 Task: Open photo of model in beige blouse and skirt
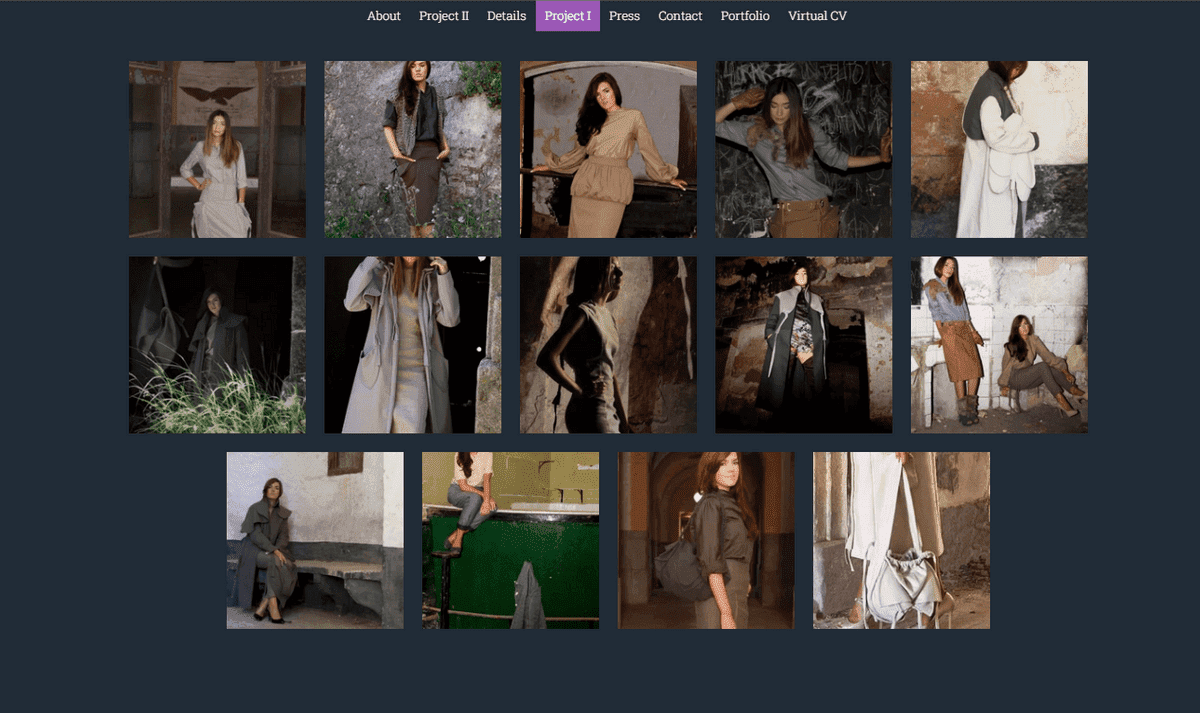point(608,149)
